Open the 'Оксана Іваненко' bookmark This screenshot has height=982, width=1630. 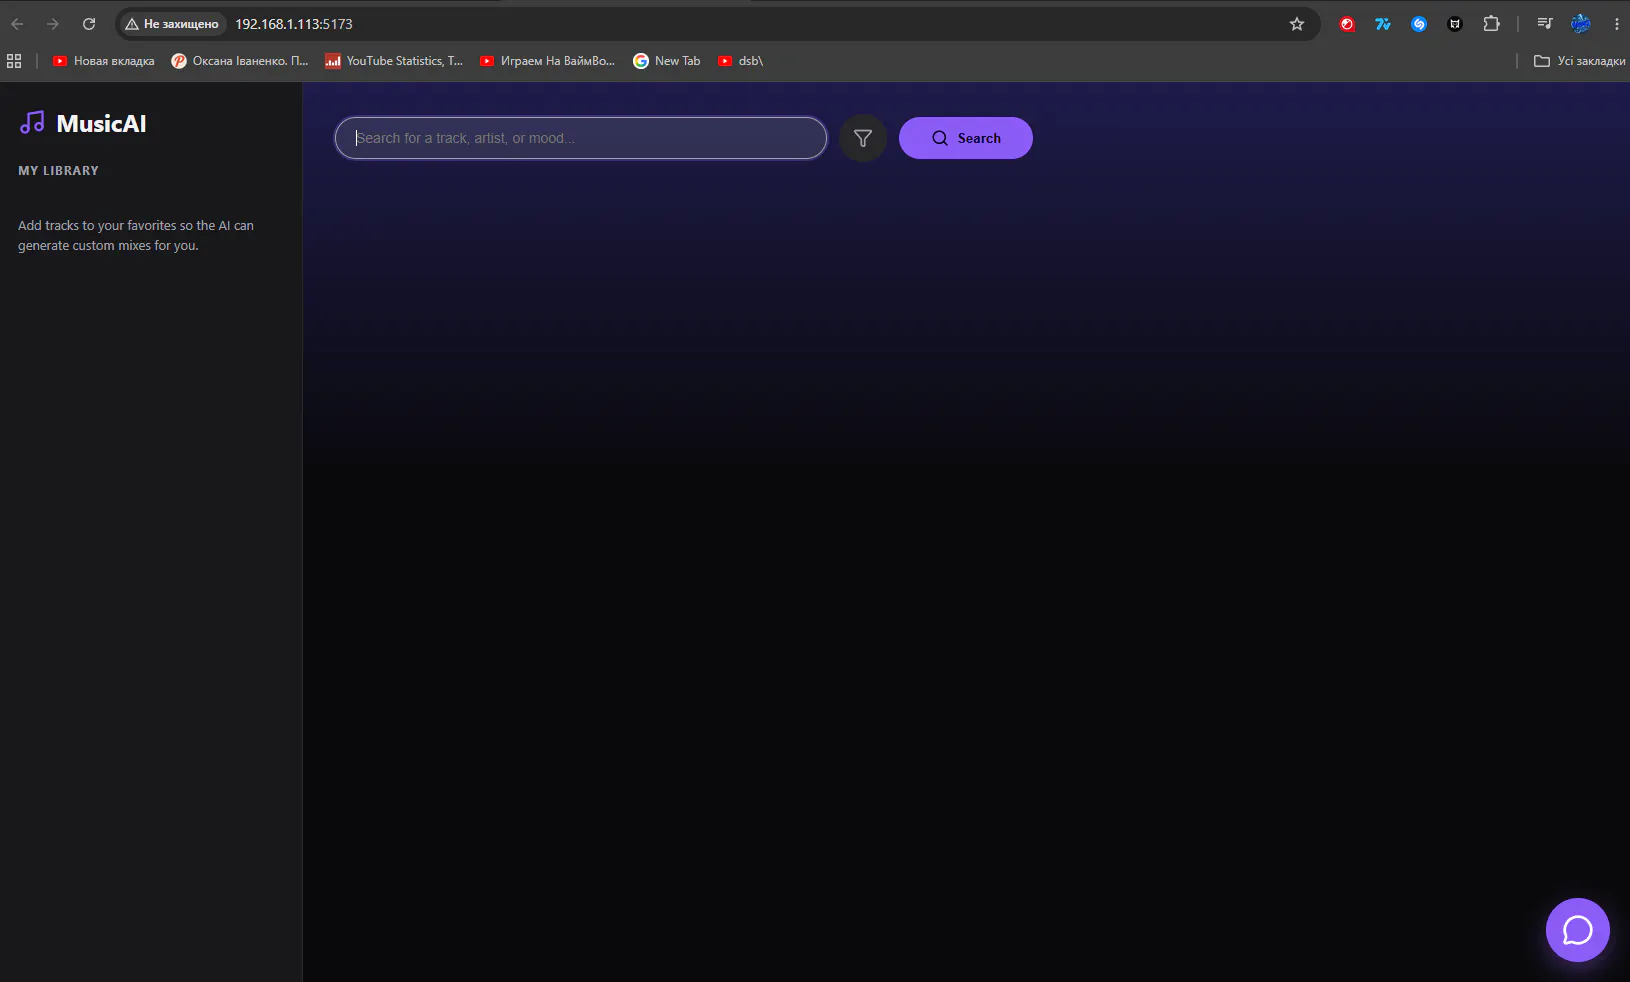click(x=240, y=61)
